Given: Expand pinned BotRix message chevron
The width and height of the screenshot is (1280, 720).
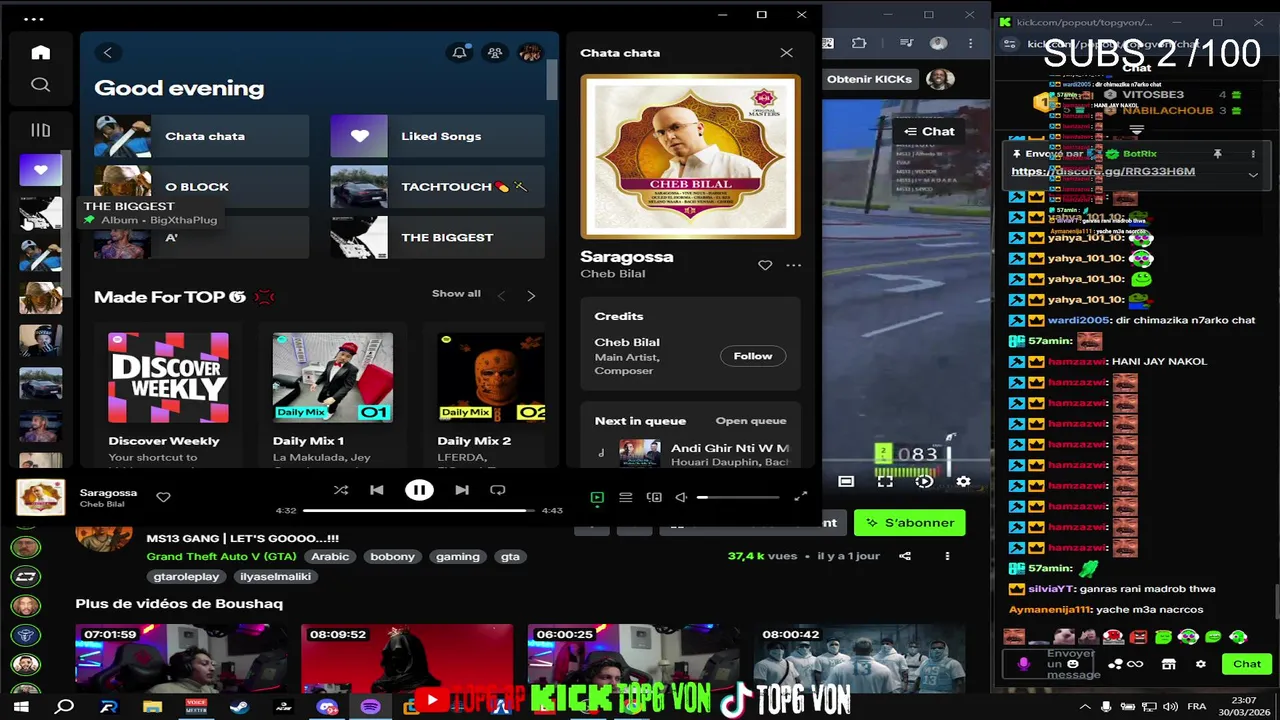Looking at the screenshot, I should (x=1253, y=174).
